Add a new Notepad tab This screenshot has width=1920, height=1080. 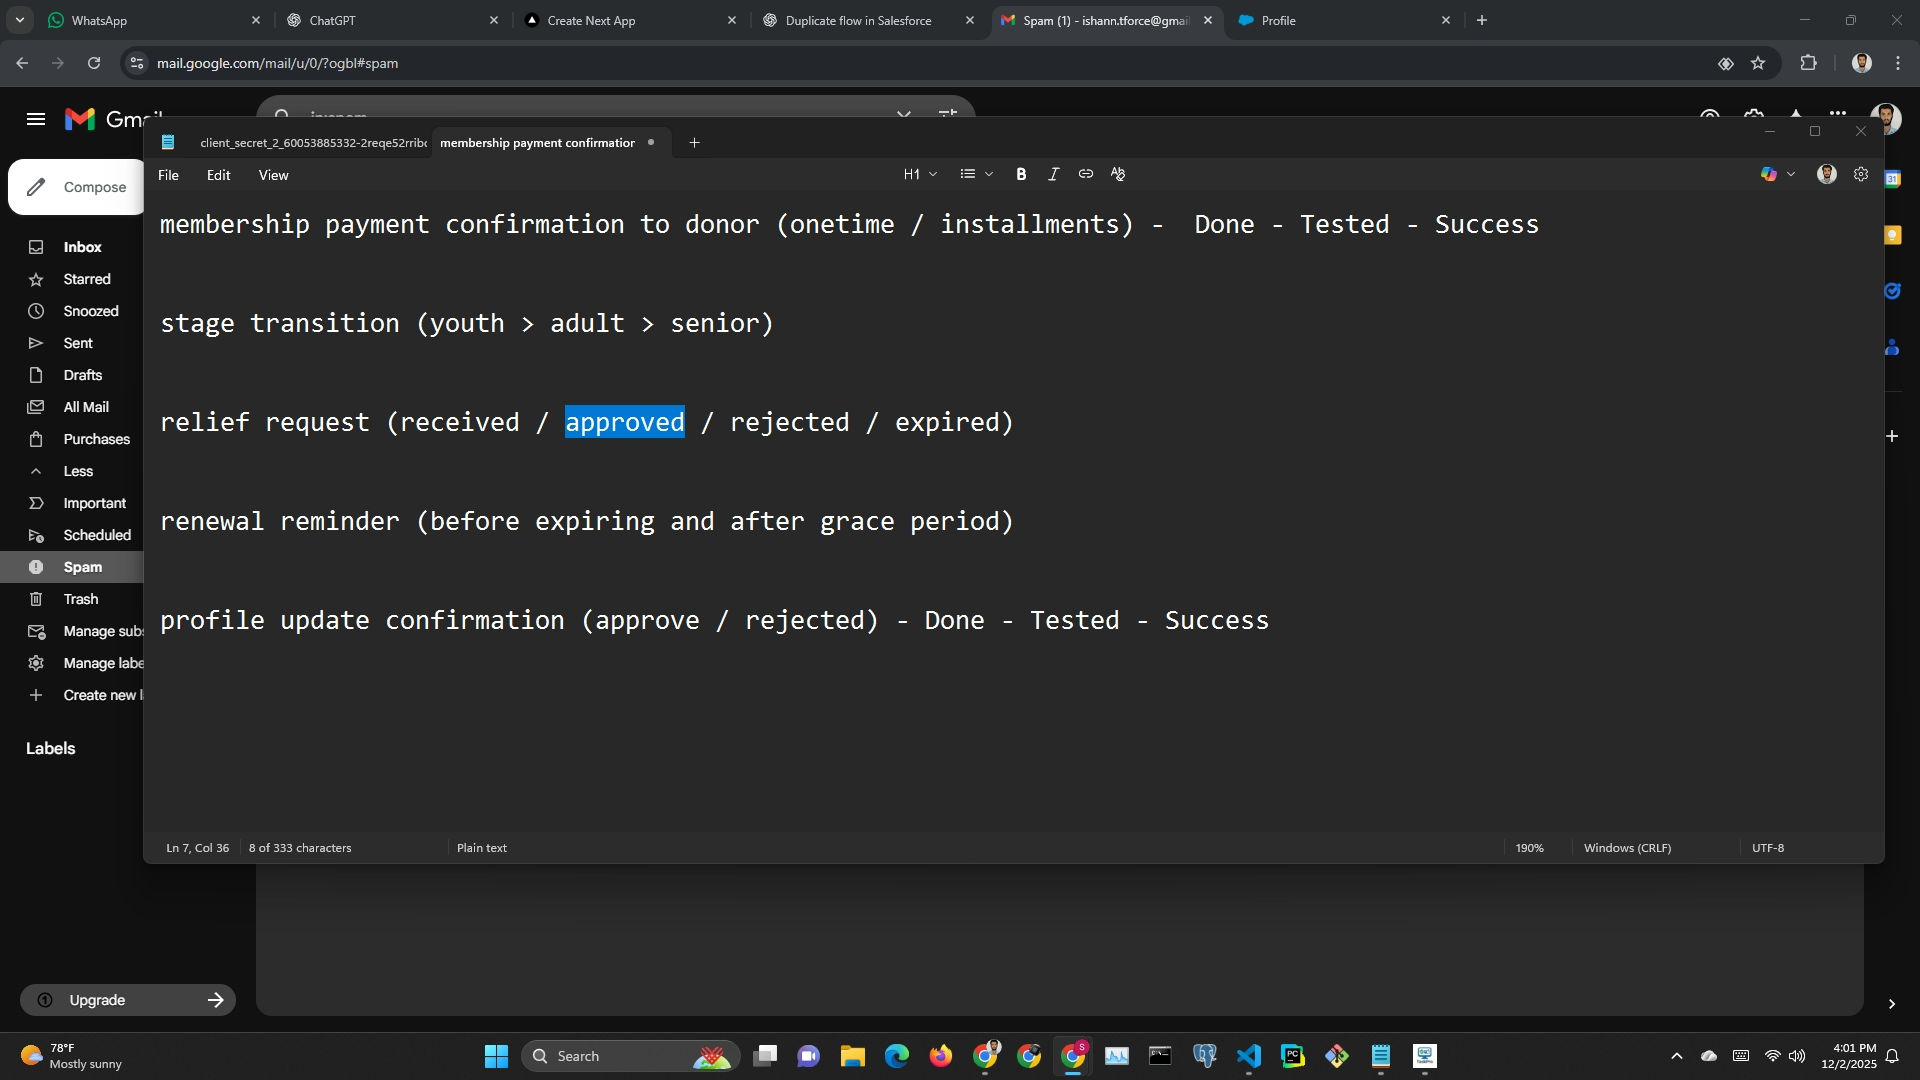pyautogui.click(x=694, y=143)
